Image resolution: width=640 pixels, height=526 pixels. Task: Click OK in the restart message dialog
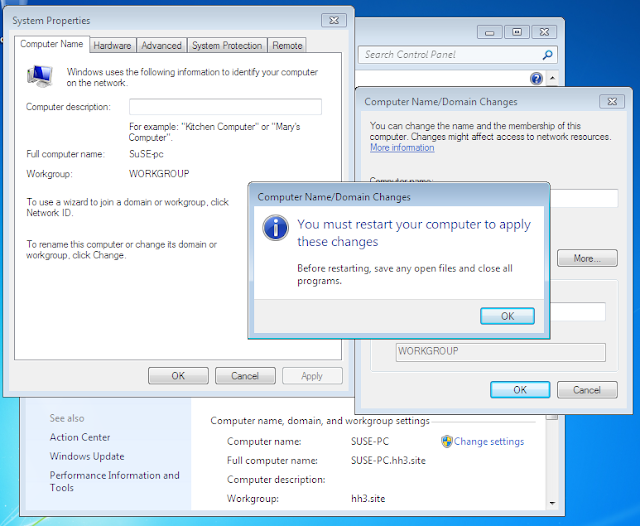click(507, 316)
